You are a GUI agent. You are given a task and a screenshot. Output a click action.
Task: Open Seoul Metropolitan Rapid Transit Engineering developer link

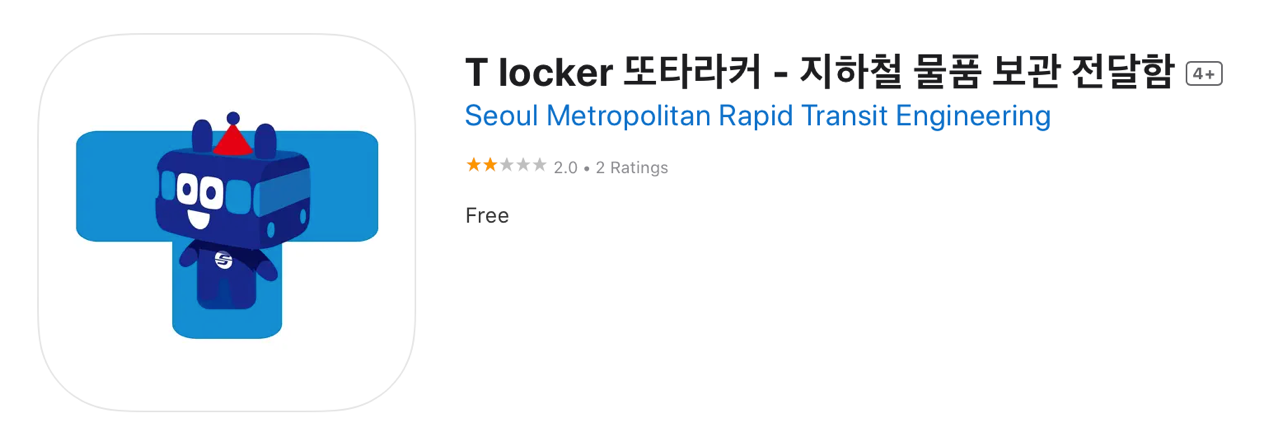pyautogui.click(x=757, y=116)
